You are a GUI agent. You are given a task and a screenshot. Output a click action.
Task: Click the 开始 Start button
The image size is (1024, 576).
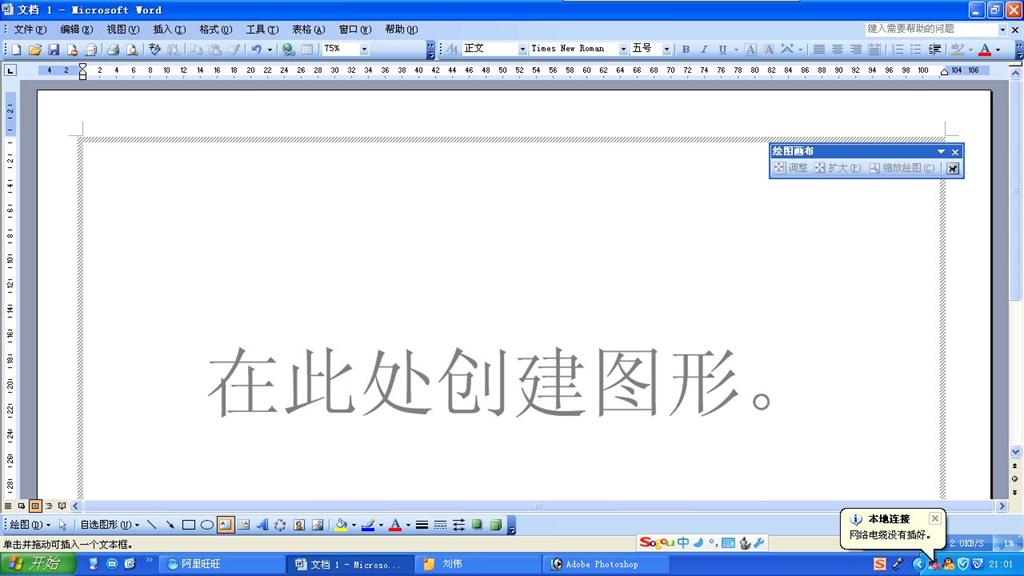click(37, 564)
